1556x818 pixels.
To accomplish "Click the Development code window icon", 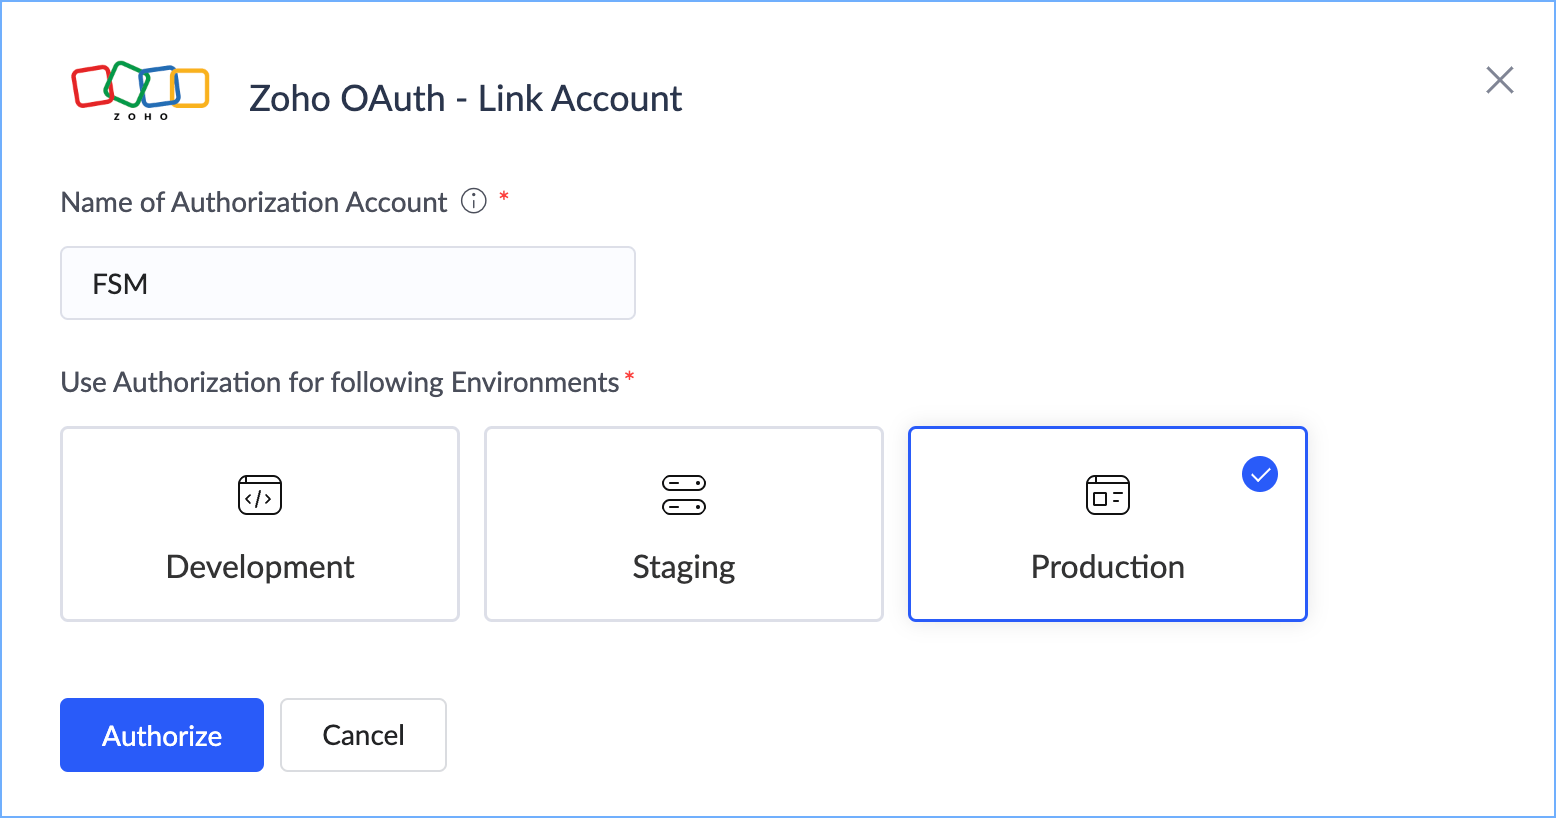I will [x=260, y=495].
